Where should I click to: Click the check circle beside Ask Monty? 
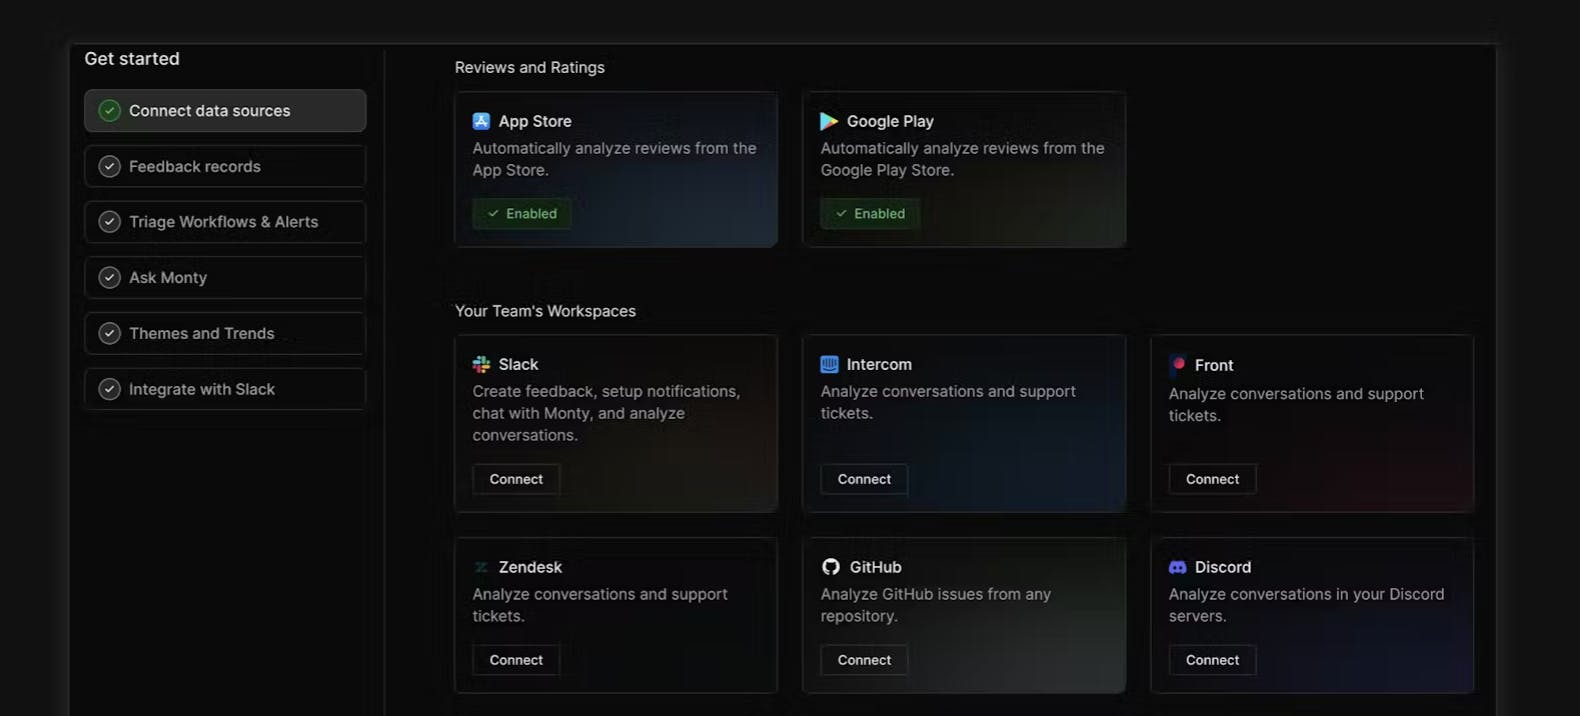110,278
